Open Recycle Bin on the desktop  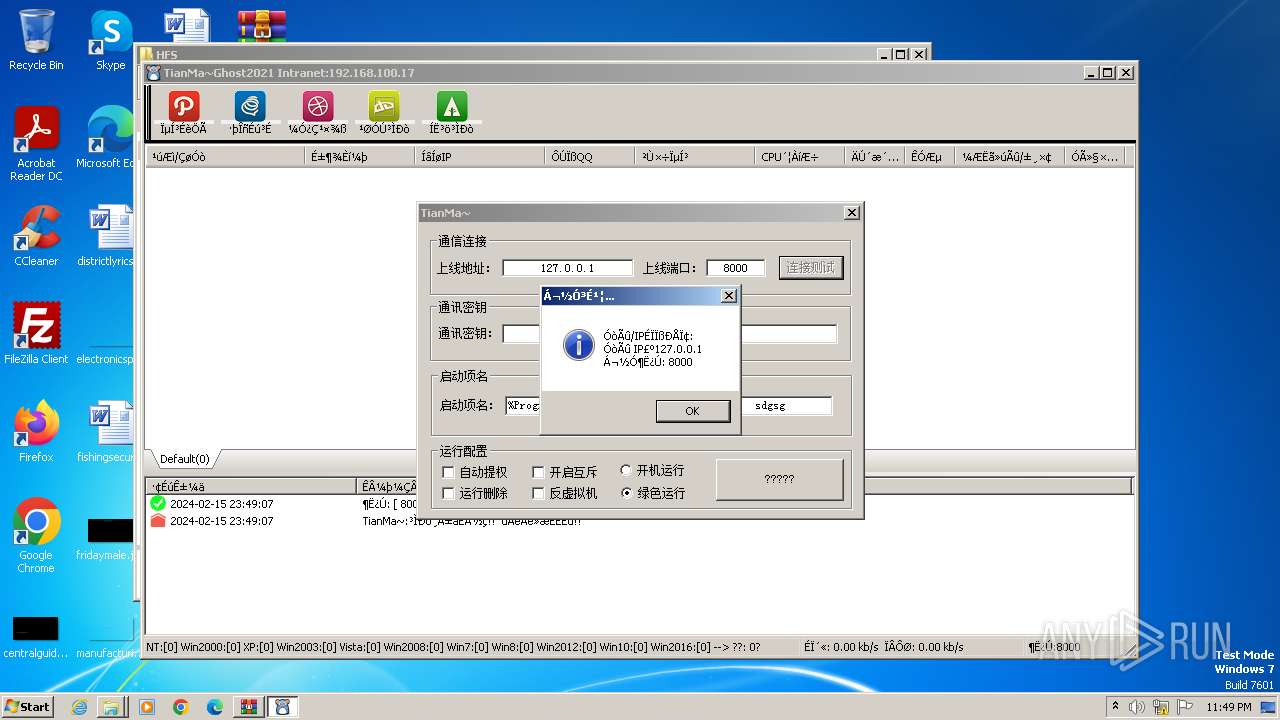(x=36, y=40)
